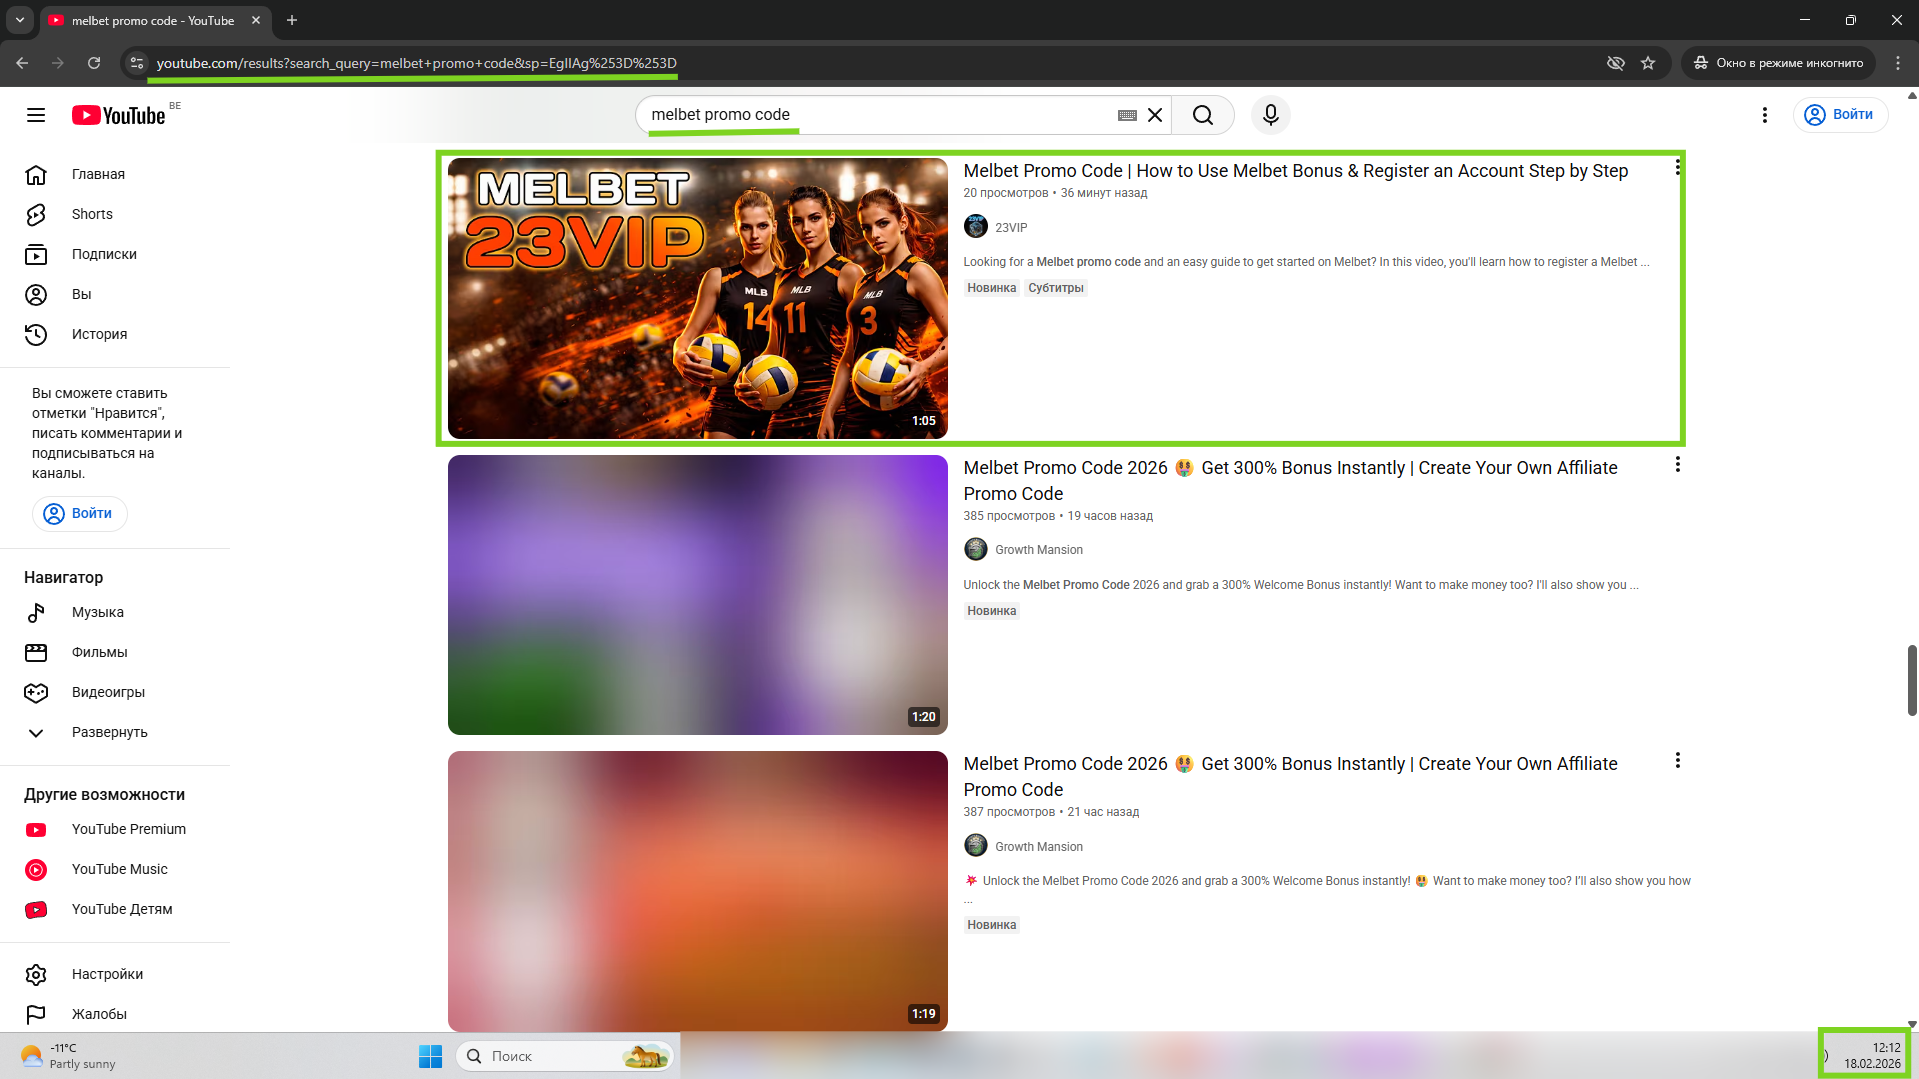Open the incognito window indicator
1919x1079 pixels.
tap(1779, 63)
